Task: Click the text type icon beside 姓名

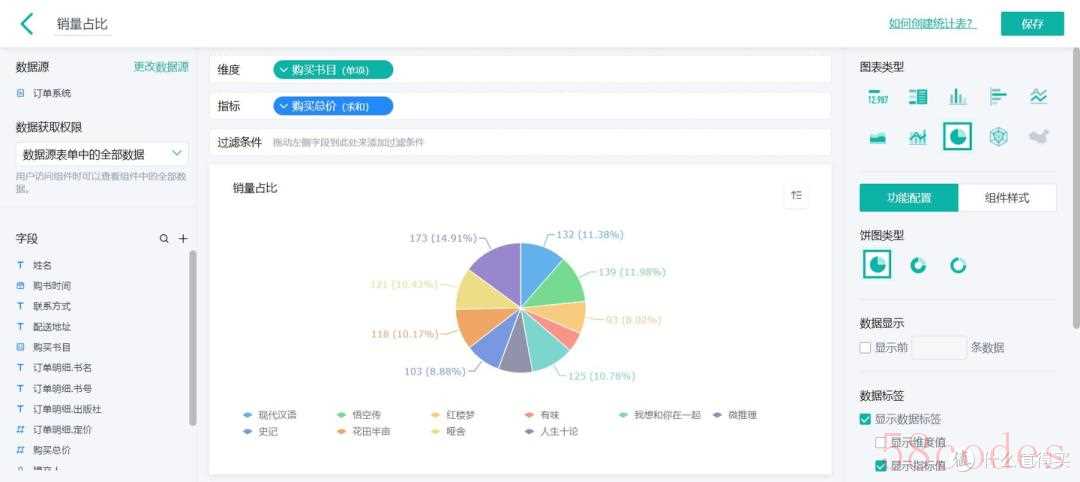Action: (x=20, y=265)
